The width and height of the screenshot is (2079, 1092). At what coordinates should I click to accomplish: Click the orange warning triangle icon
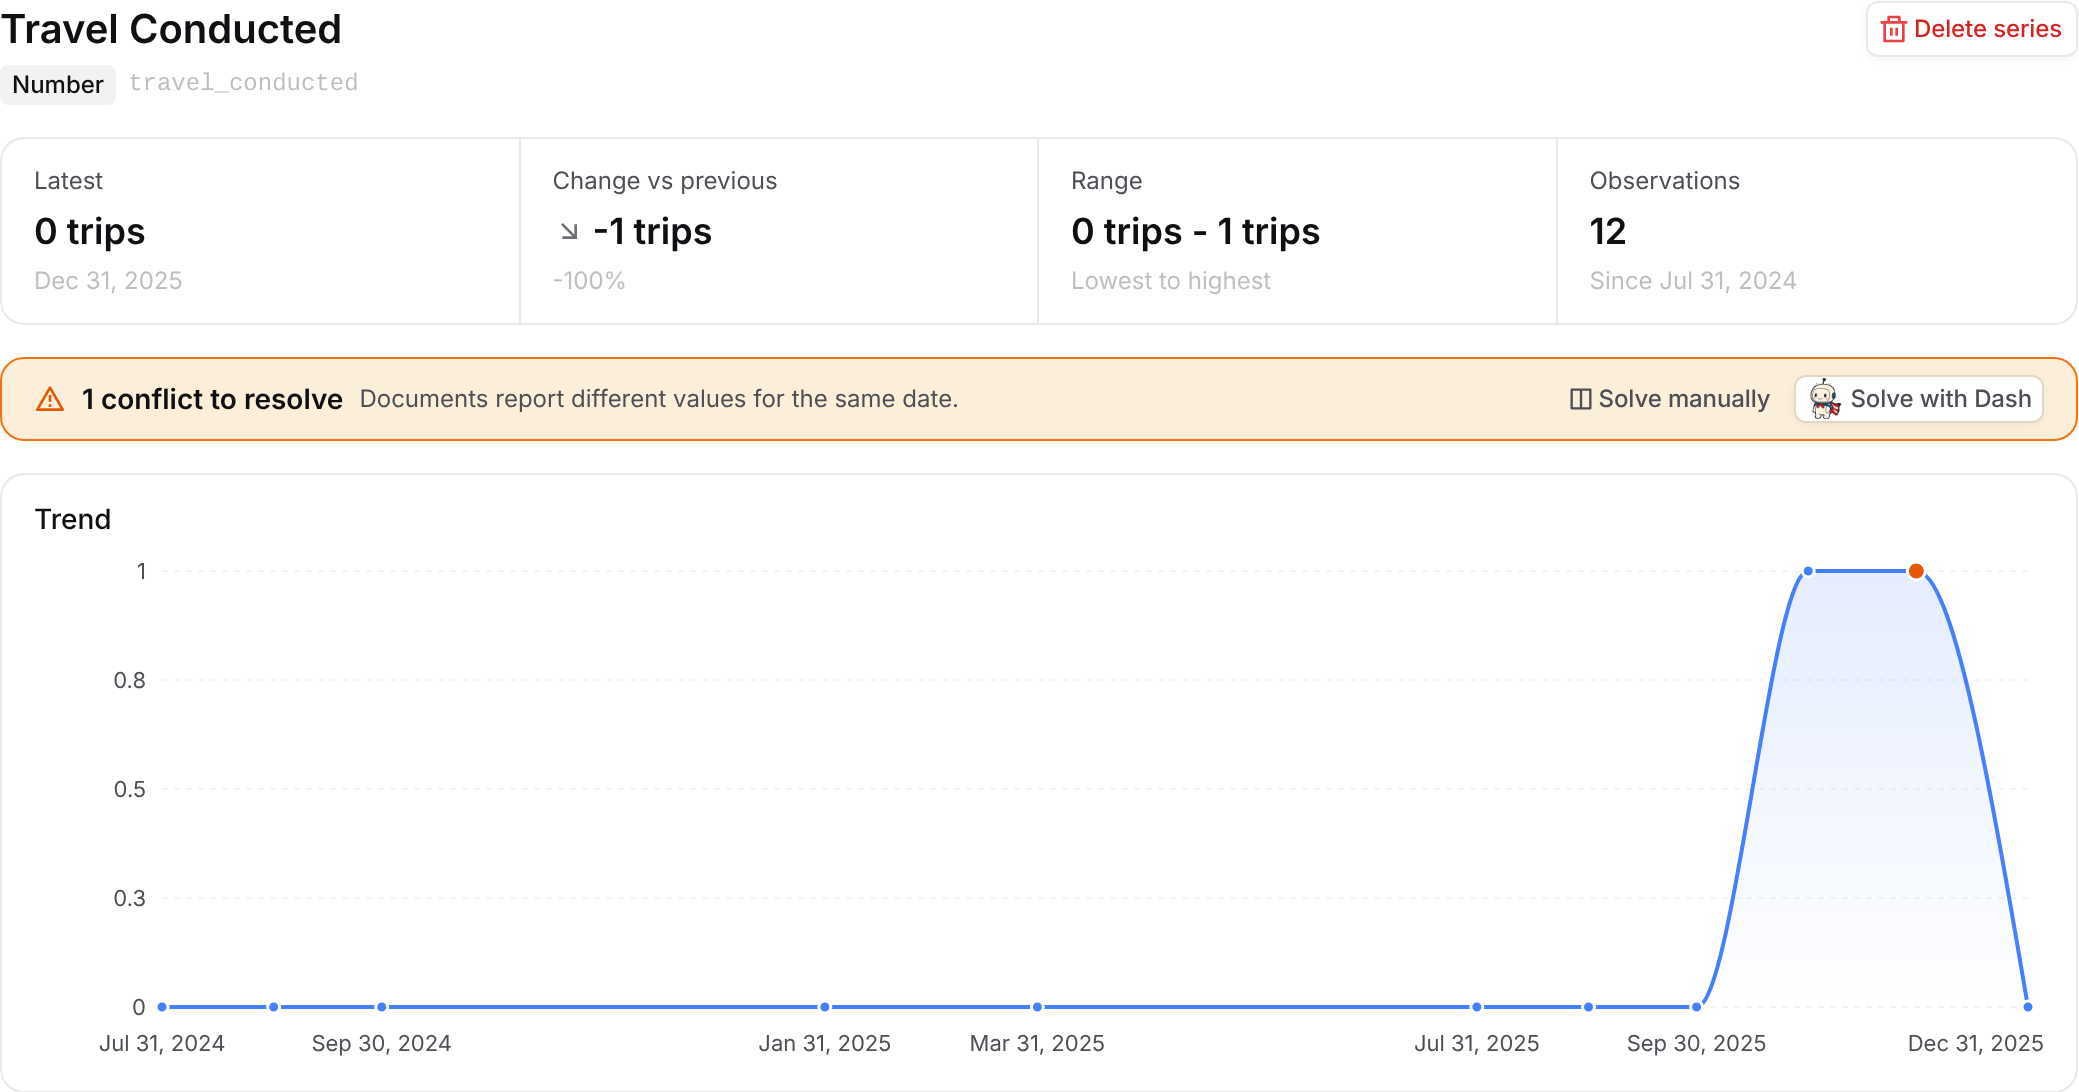tap(50, 399)
